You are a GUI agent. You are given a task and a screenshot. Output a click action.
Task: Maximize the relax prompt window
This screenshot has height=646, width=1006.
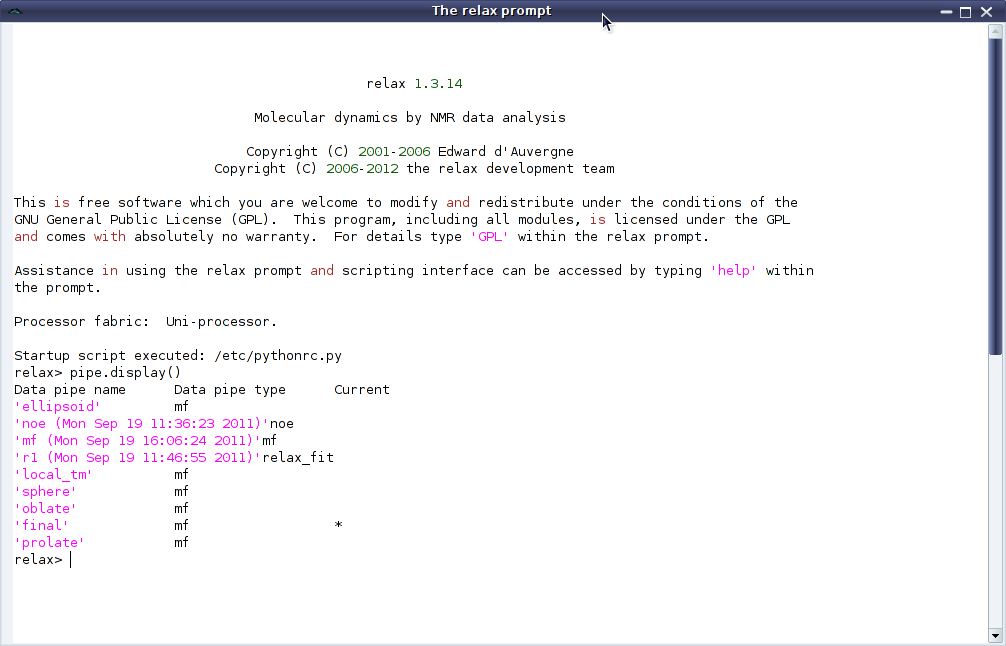tap(966, 11)
